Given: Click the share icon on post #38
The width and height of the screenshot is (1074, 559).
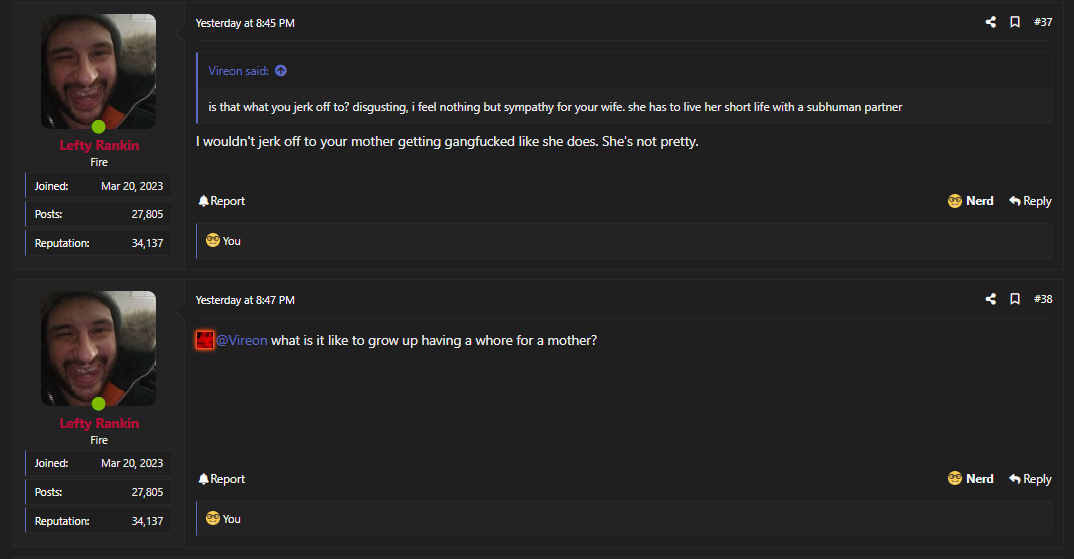Looking at the screenshot, I should coord(990,299).
